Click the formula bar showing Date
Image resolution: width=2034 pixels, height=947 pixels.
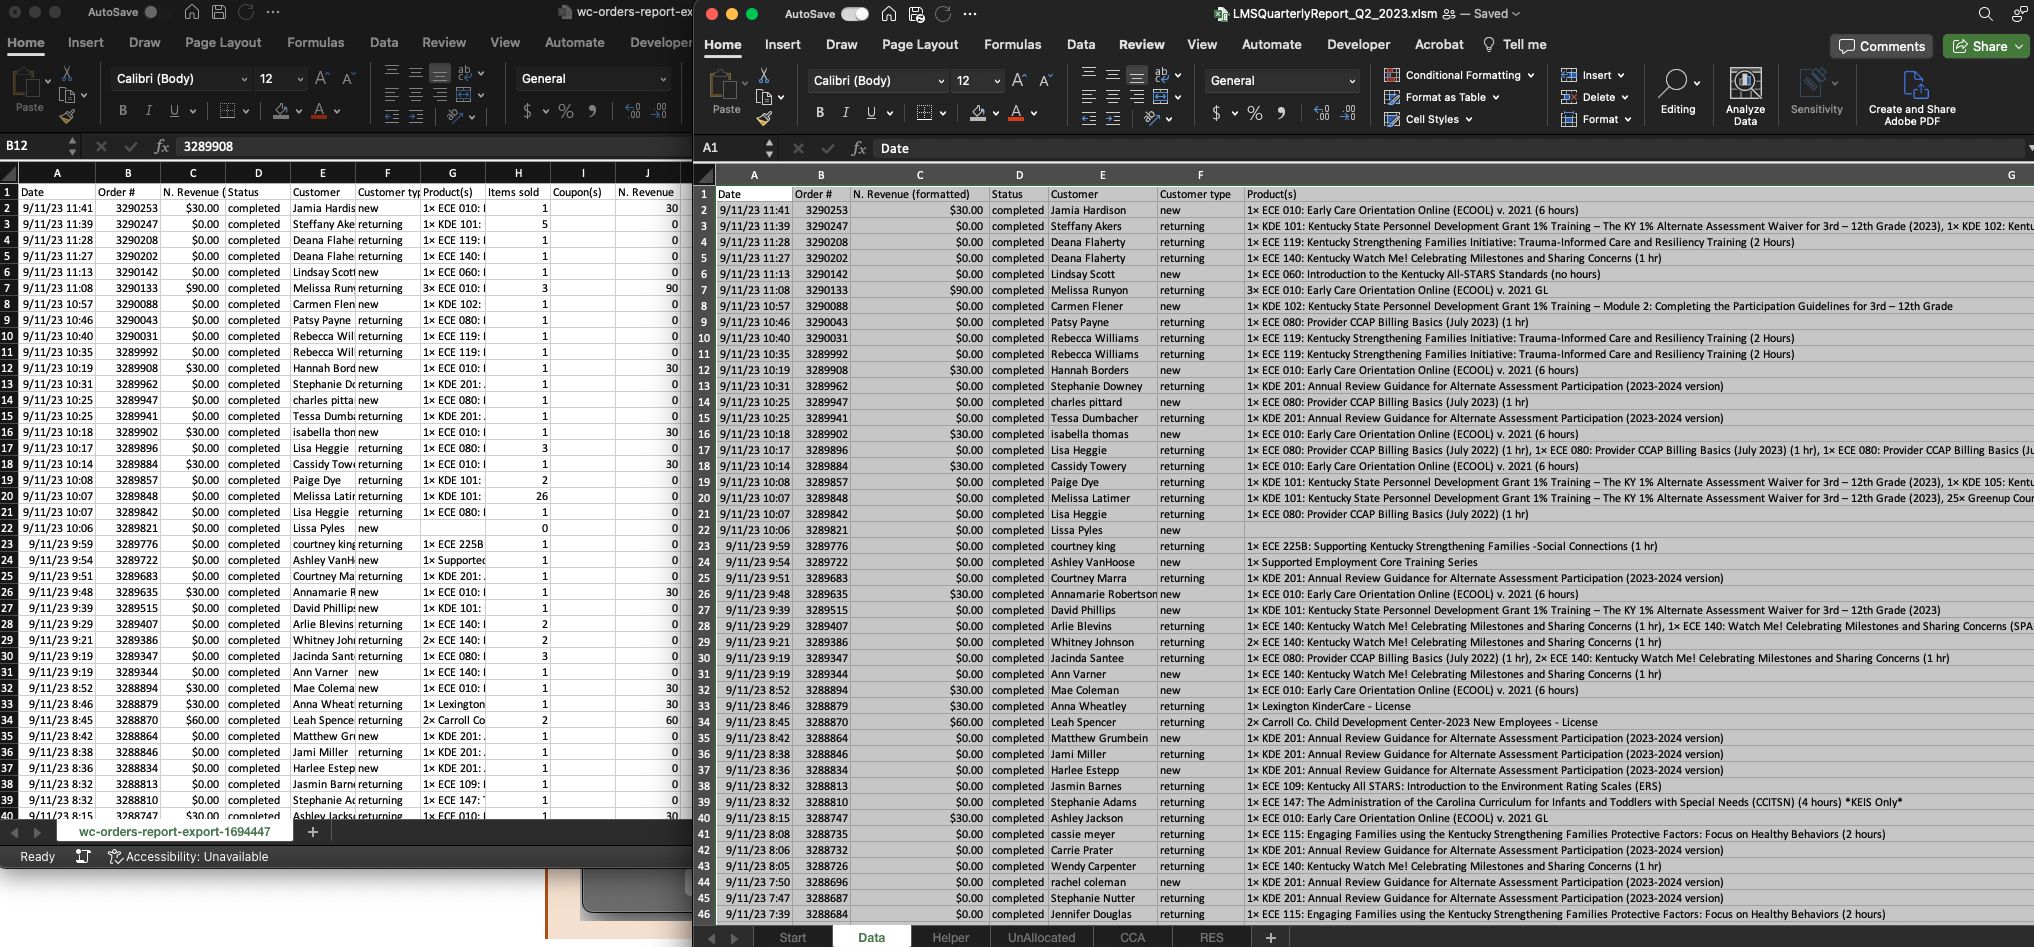[x=950, y=148]
